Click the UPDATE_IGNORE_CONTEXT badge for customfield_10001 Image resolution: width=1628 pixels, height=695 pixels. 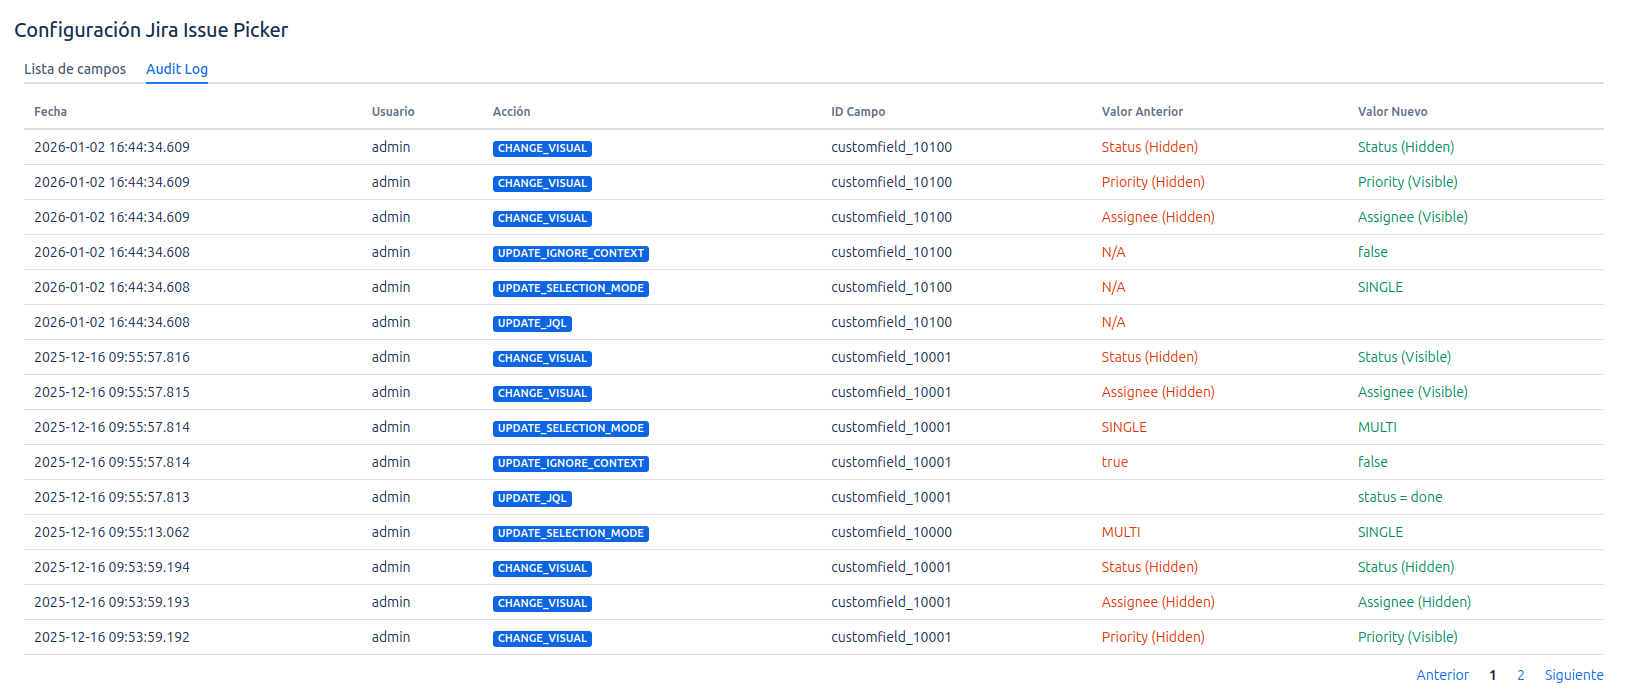[x=570, y=463]
